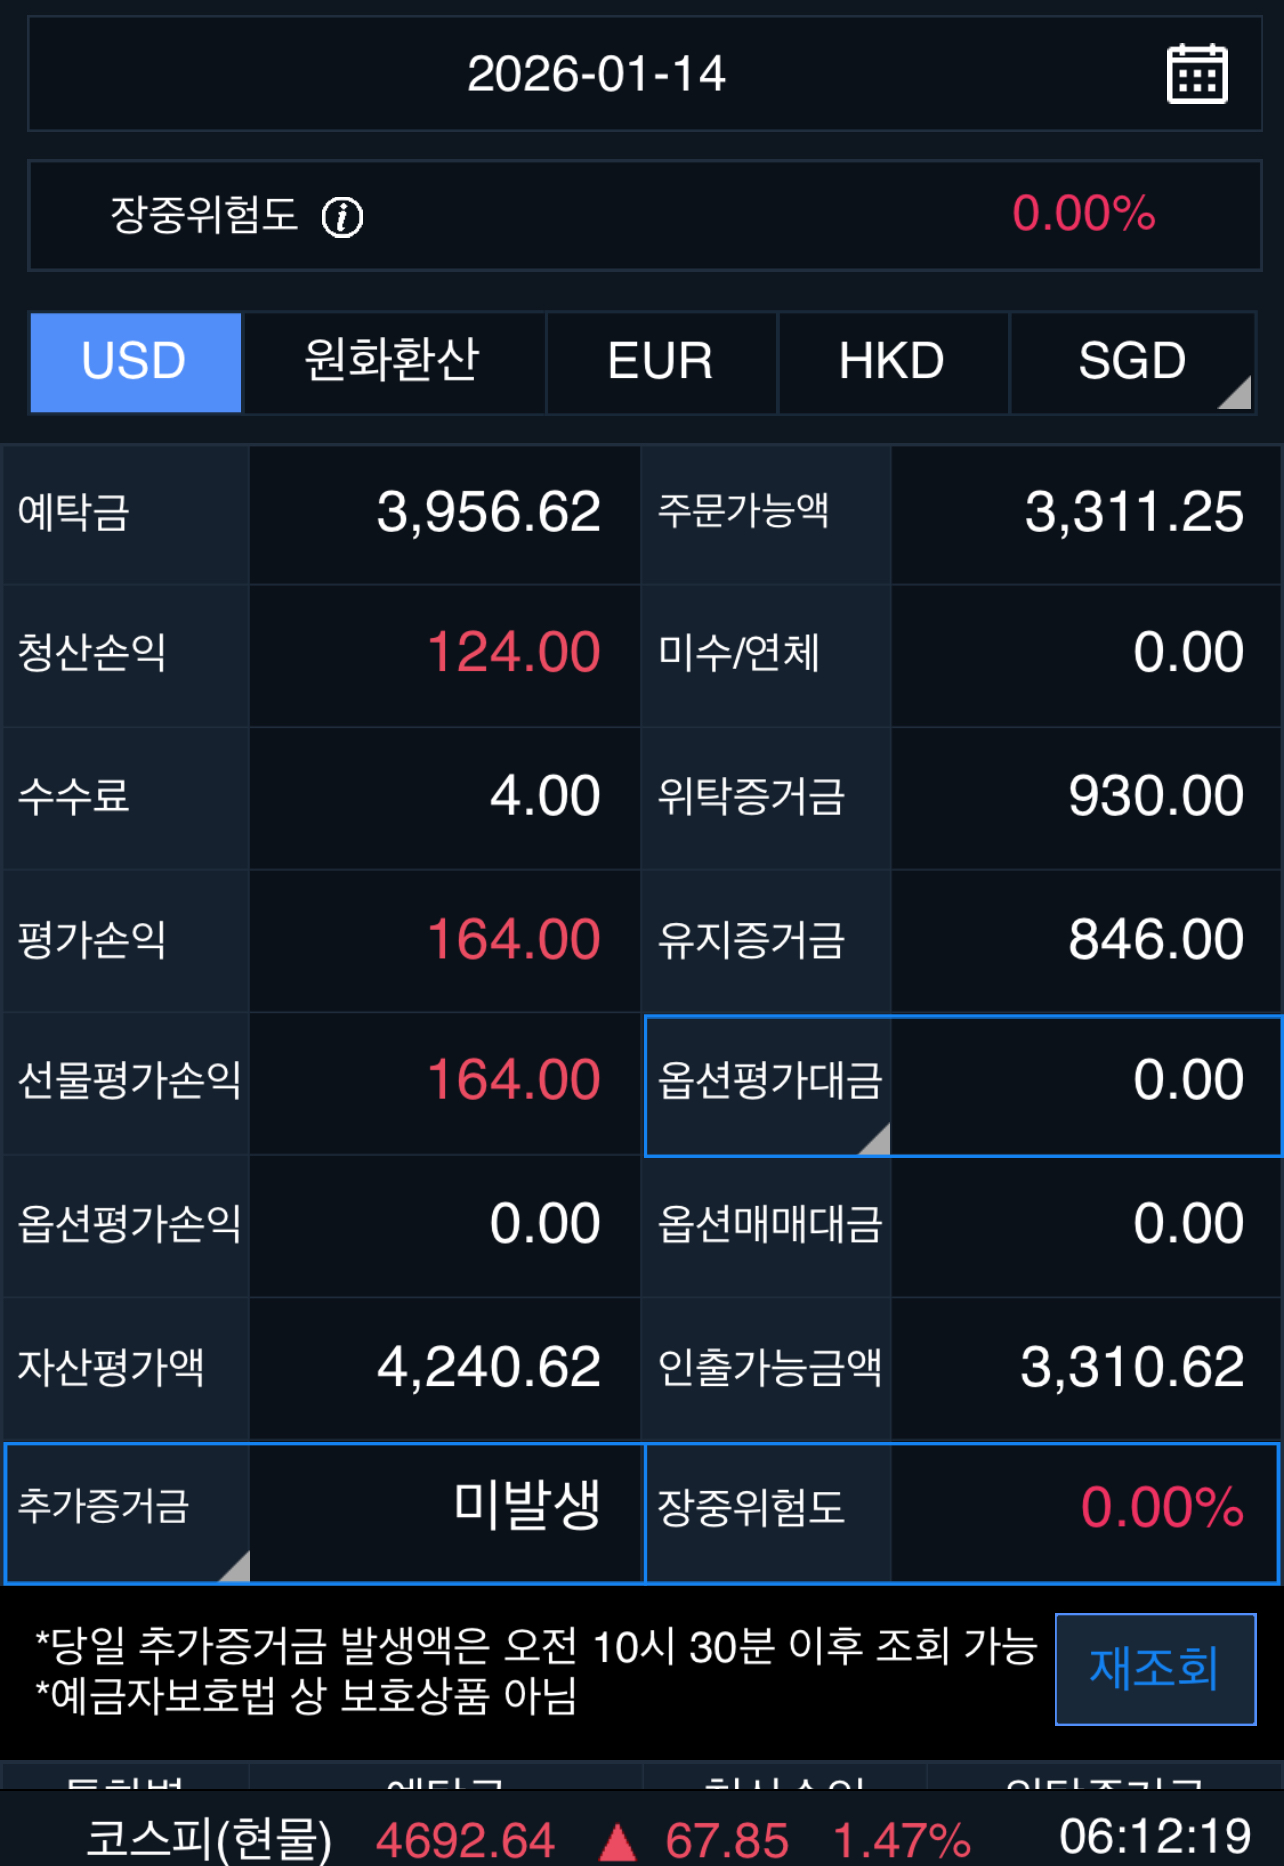Switch to the 원화환산 tab
1284x1866 pixels.
(x=393, y=362)
